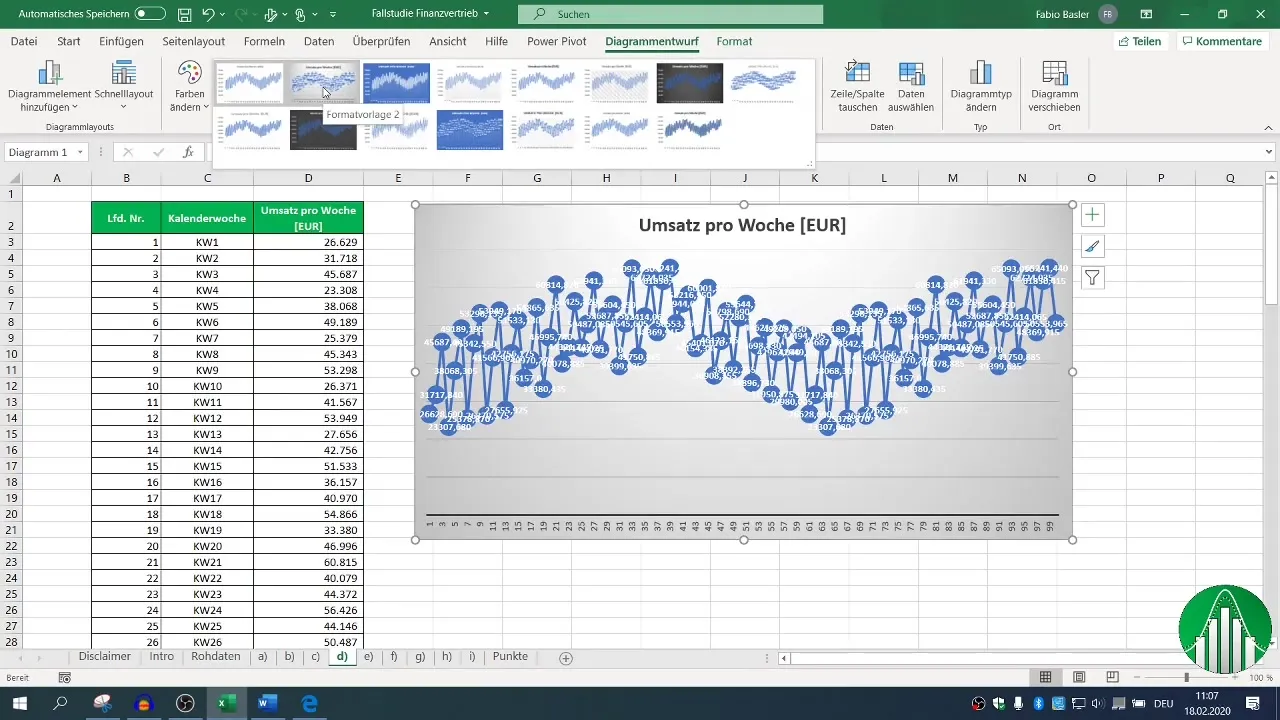The height and width of the screenshot is (720, 1280).
Task: Switch to the Rohdaten sheet tab
Action: (x=216, y=657)
